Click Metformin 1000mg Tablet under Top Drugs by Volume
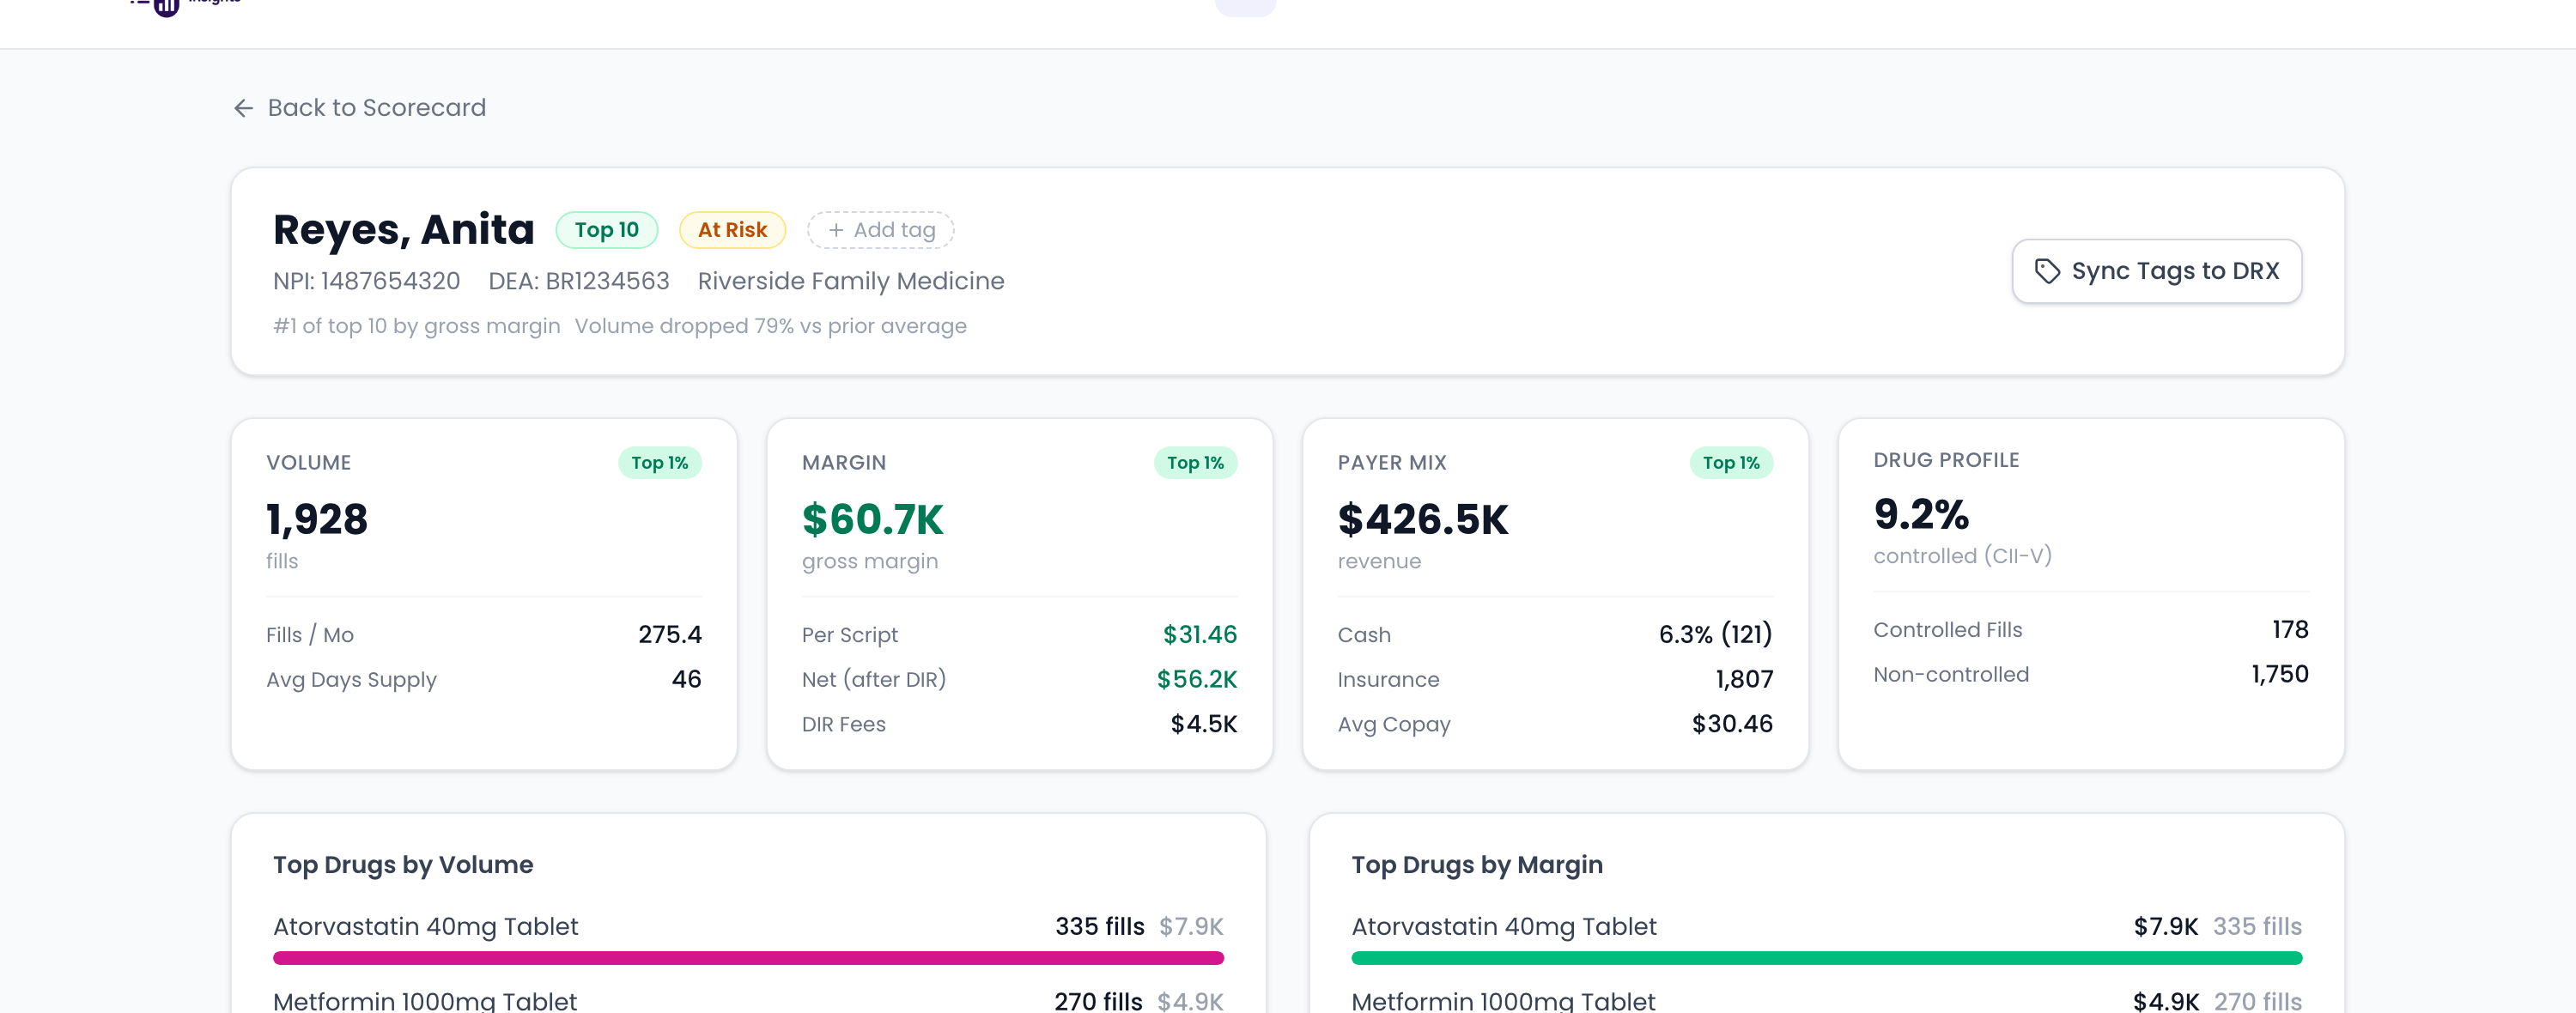The width and height of the screenshot is (2576, 1013). tap(425, 1001)
